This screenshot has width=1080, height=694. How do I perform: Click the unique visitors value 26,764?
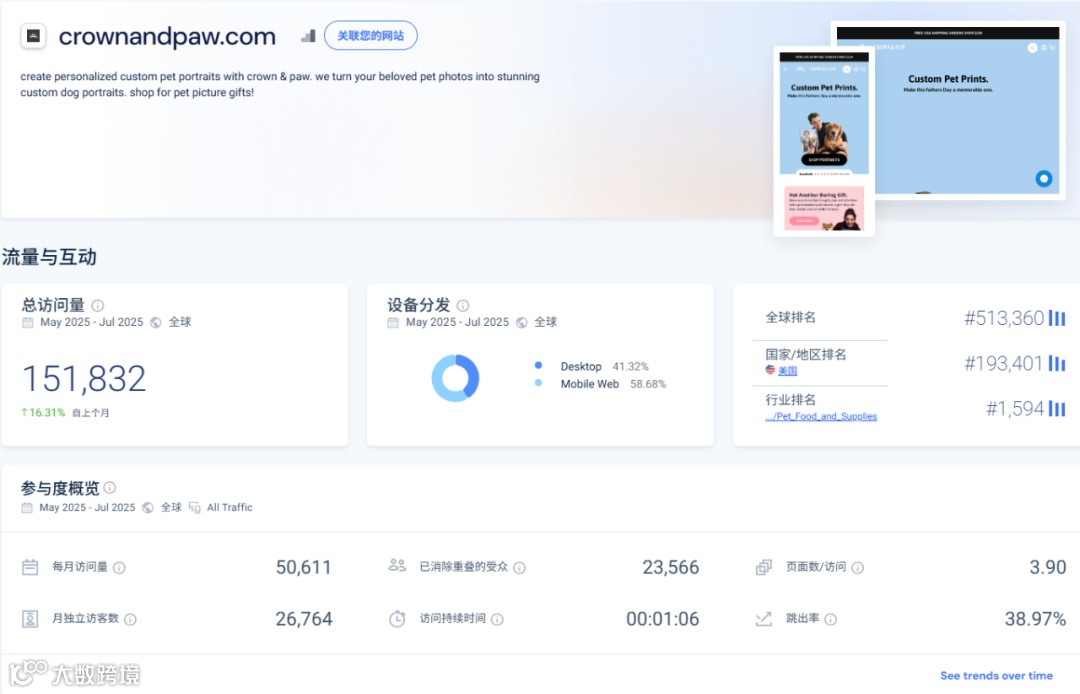[x=304, y=619]
